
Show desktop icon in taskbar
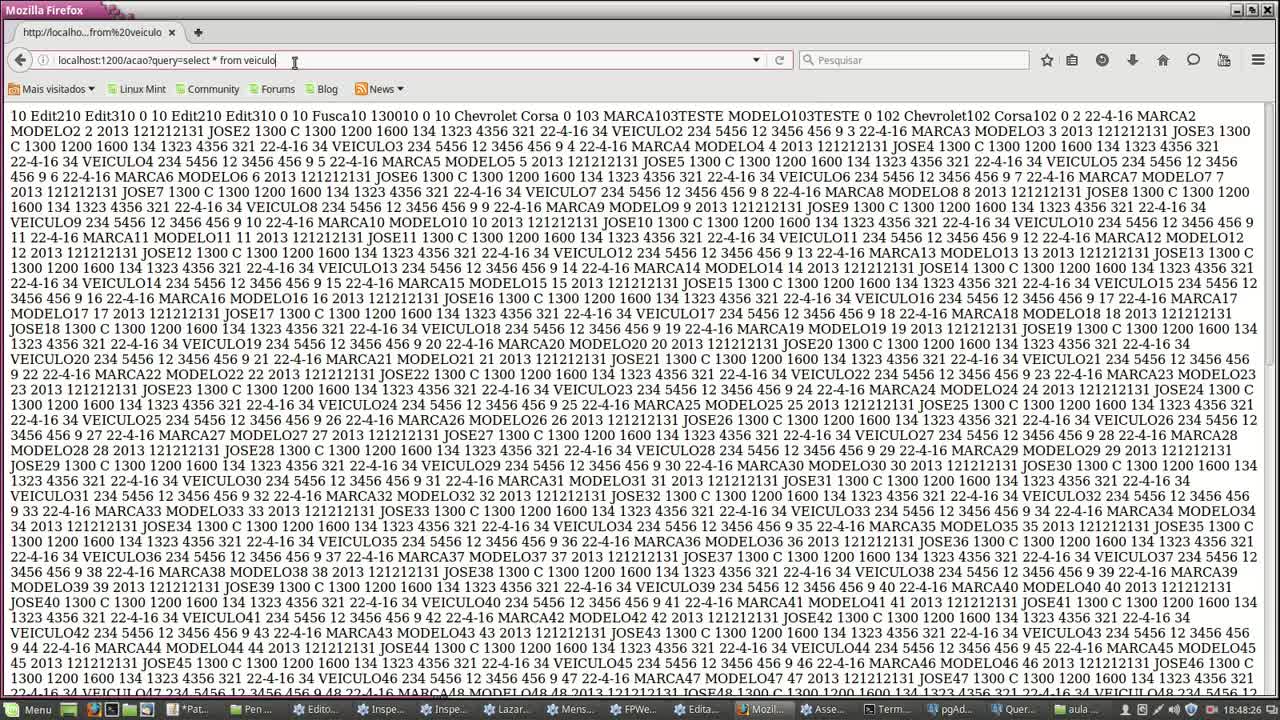point(69,710)
